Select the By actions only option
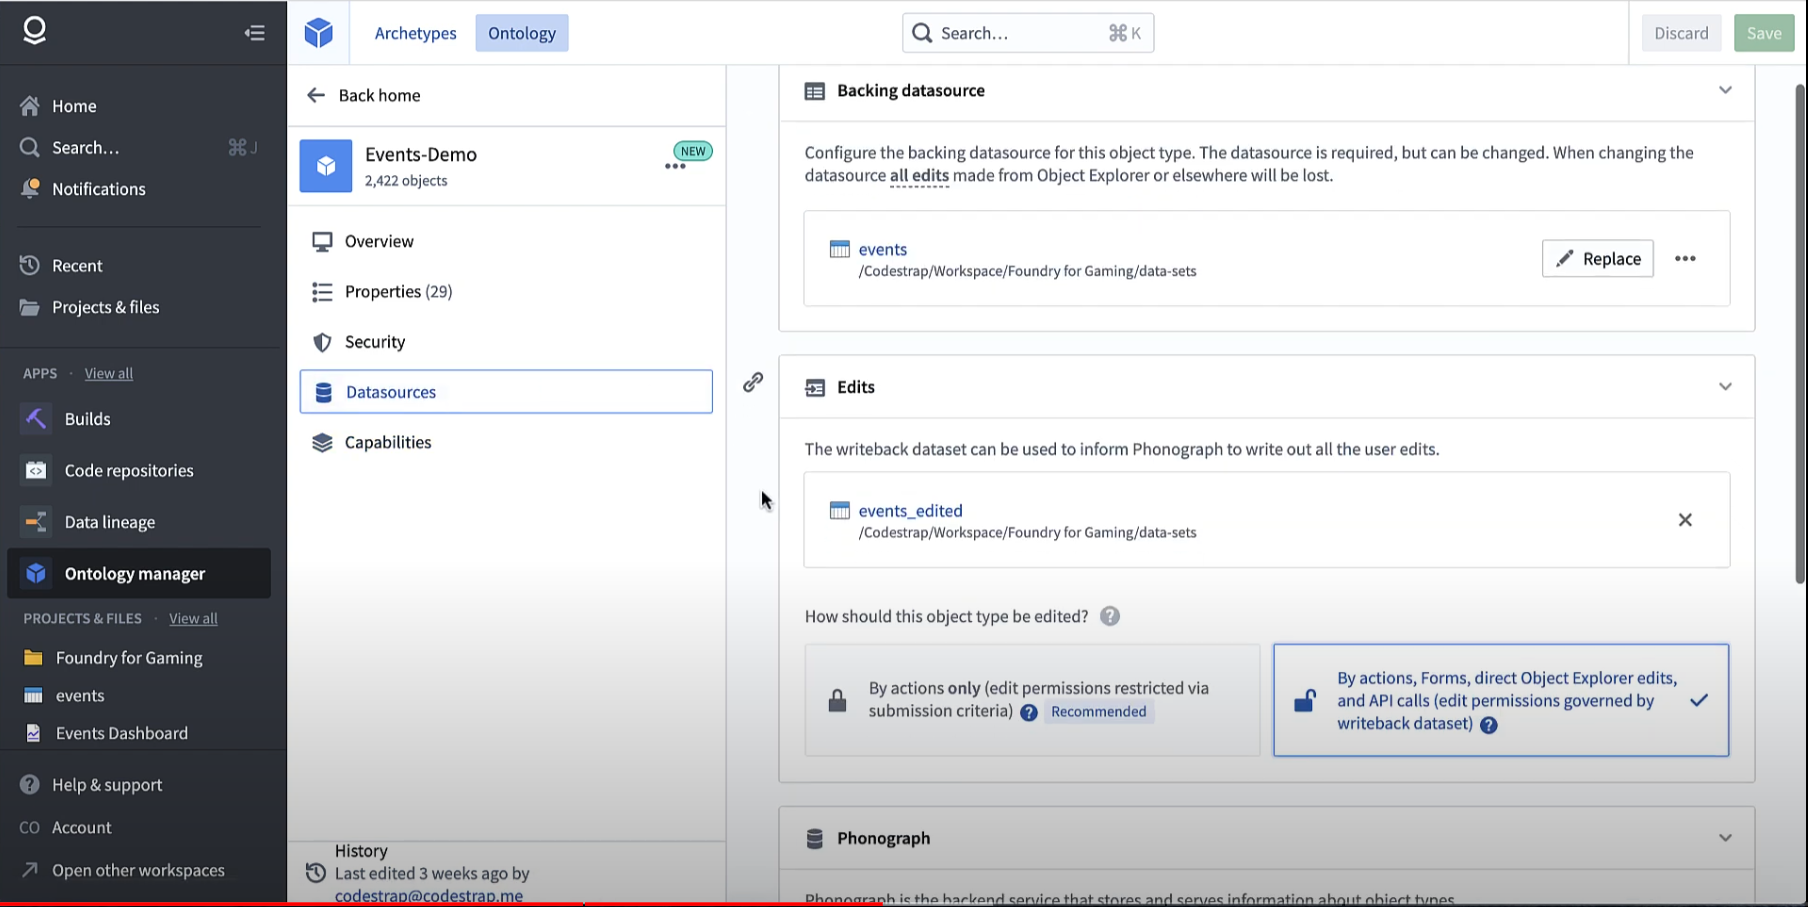 pos(1032,700)
